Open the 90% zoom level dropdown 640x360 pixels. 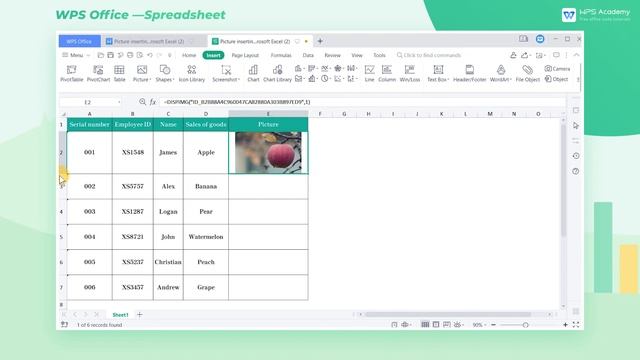coord(479,325)
